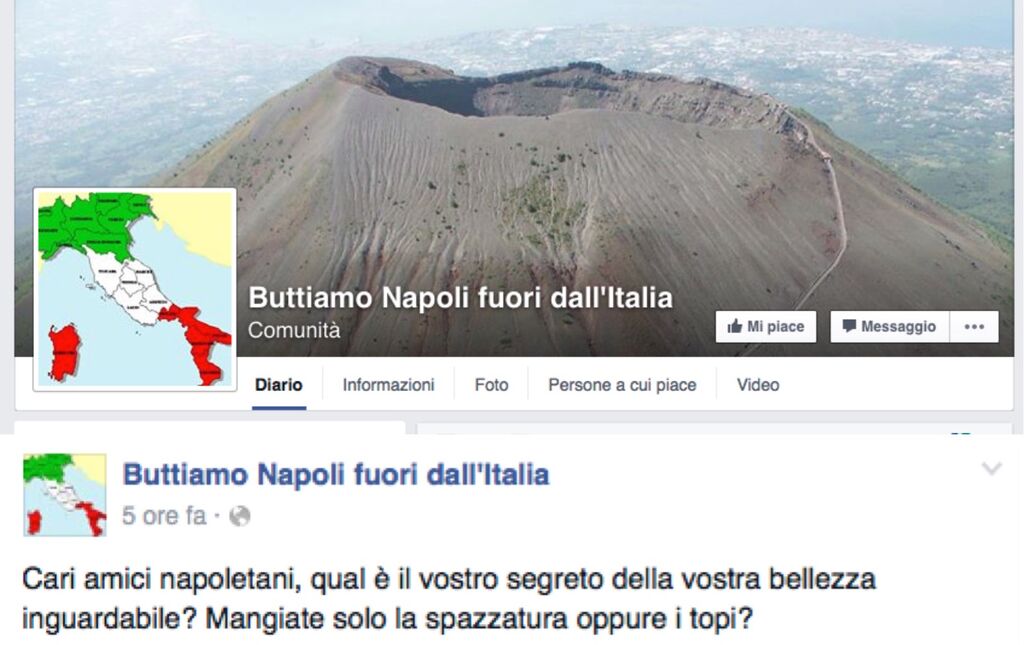This screenshot has height=645, width=1024.
Task: Click the page title on cover photo
Action: pos(460,298)
